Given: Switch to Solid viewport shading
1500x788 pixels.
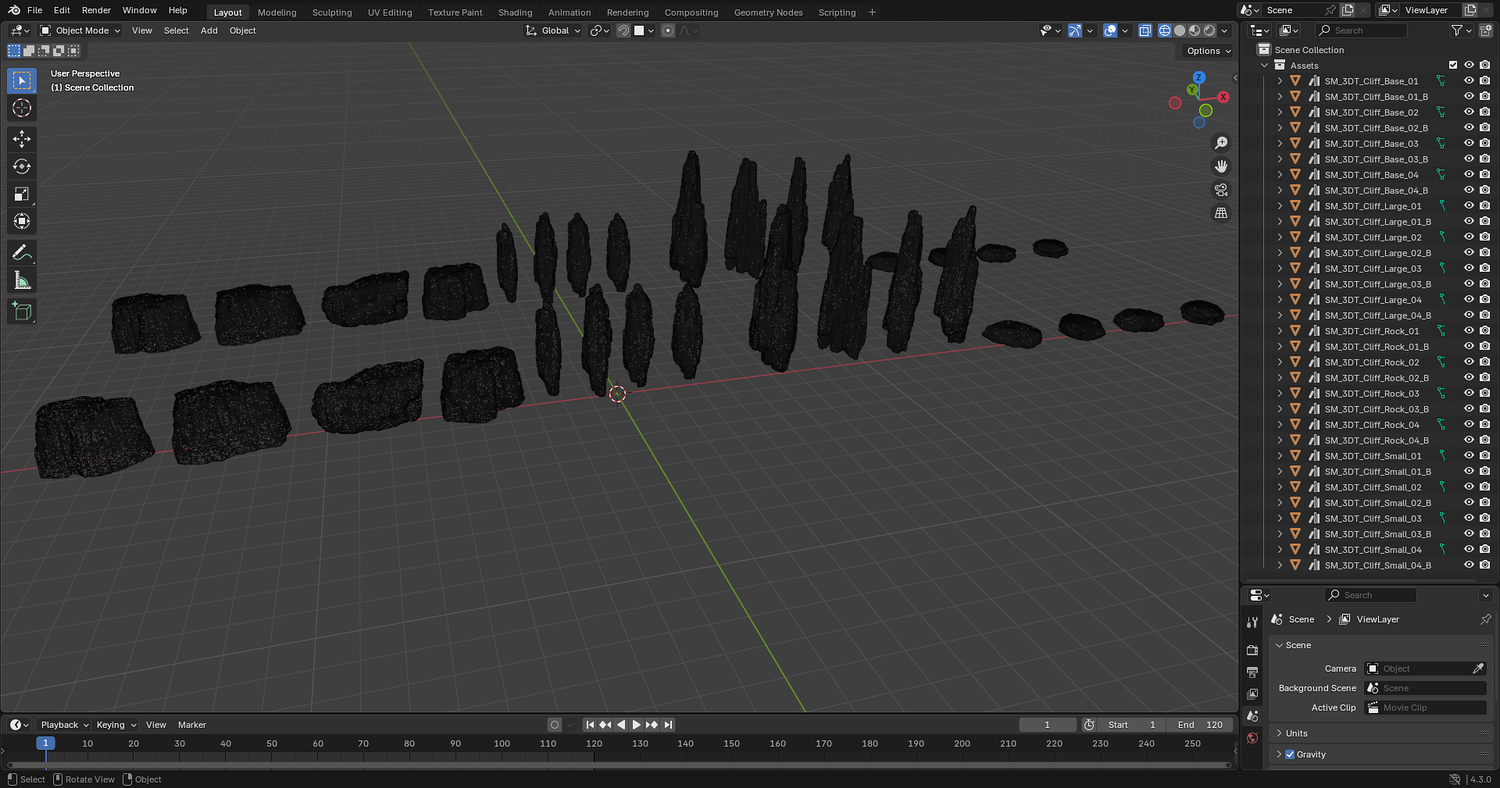Looking at the screenshot, I should (1180, 30).
